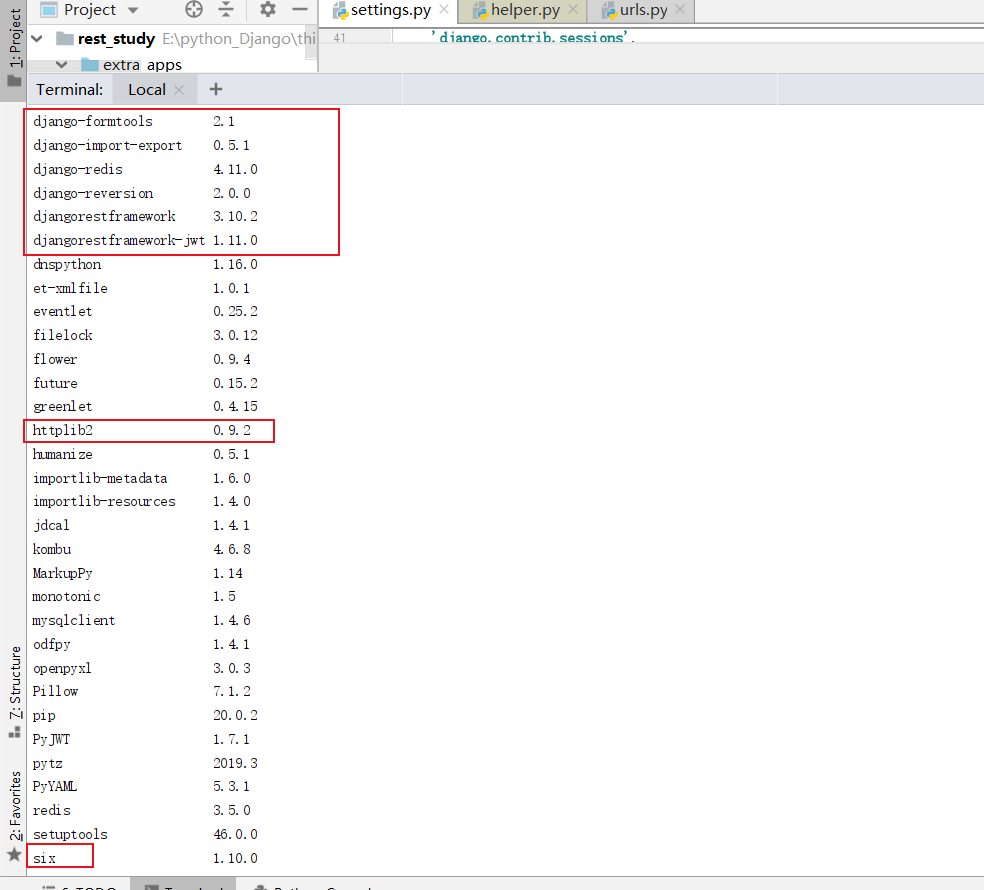Collapse the rest_study project node

coord(37,39)
